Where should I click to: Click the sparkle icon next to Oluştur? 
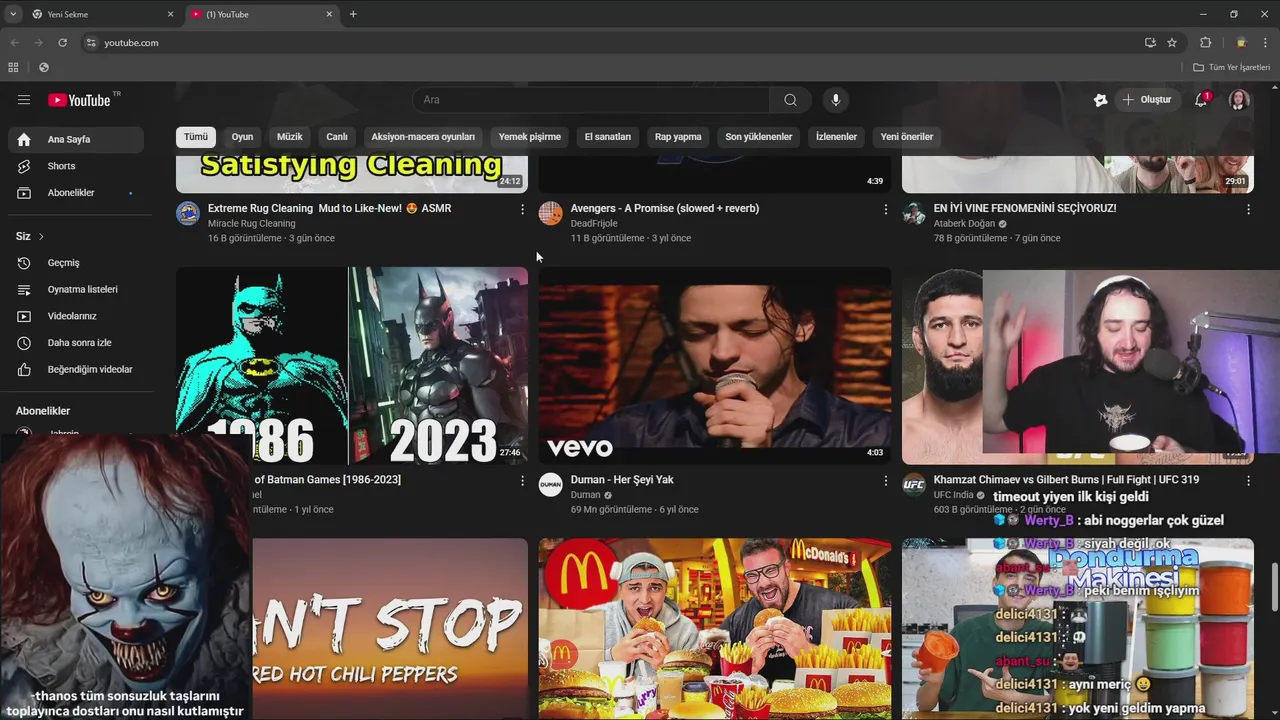tap(1100, 100)
